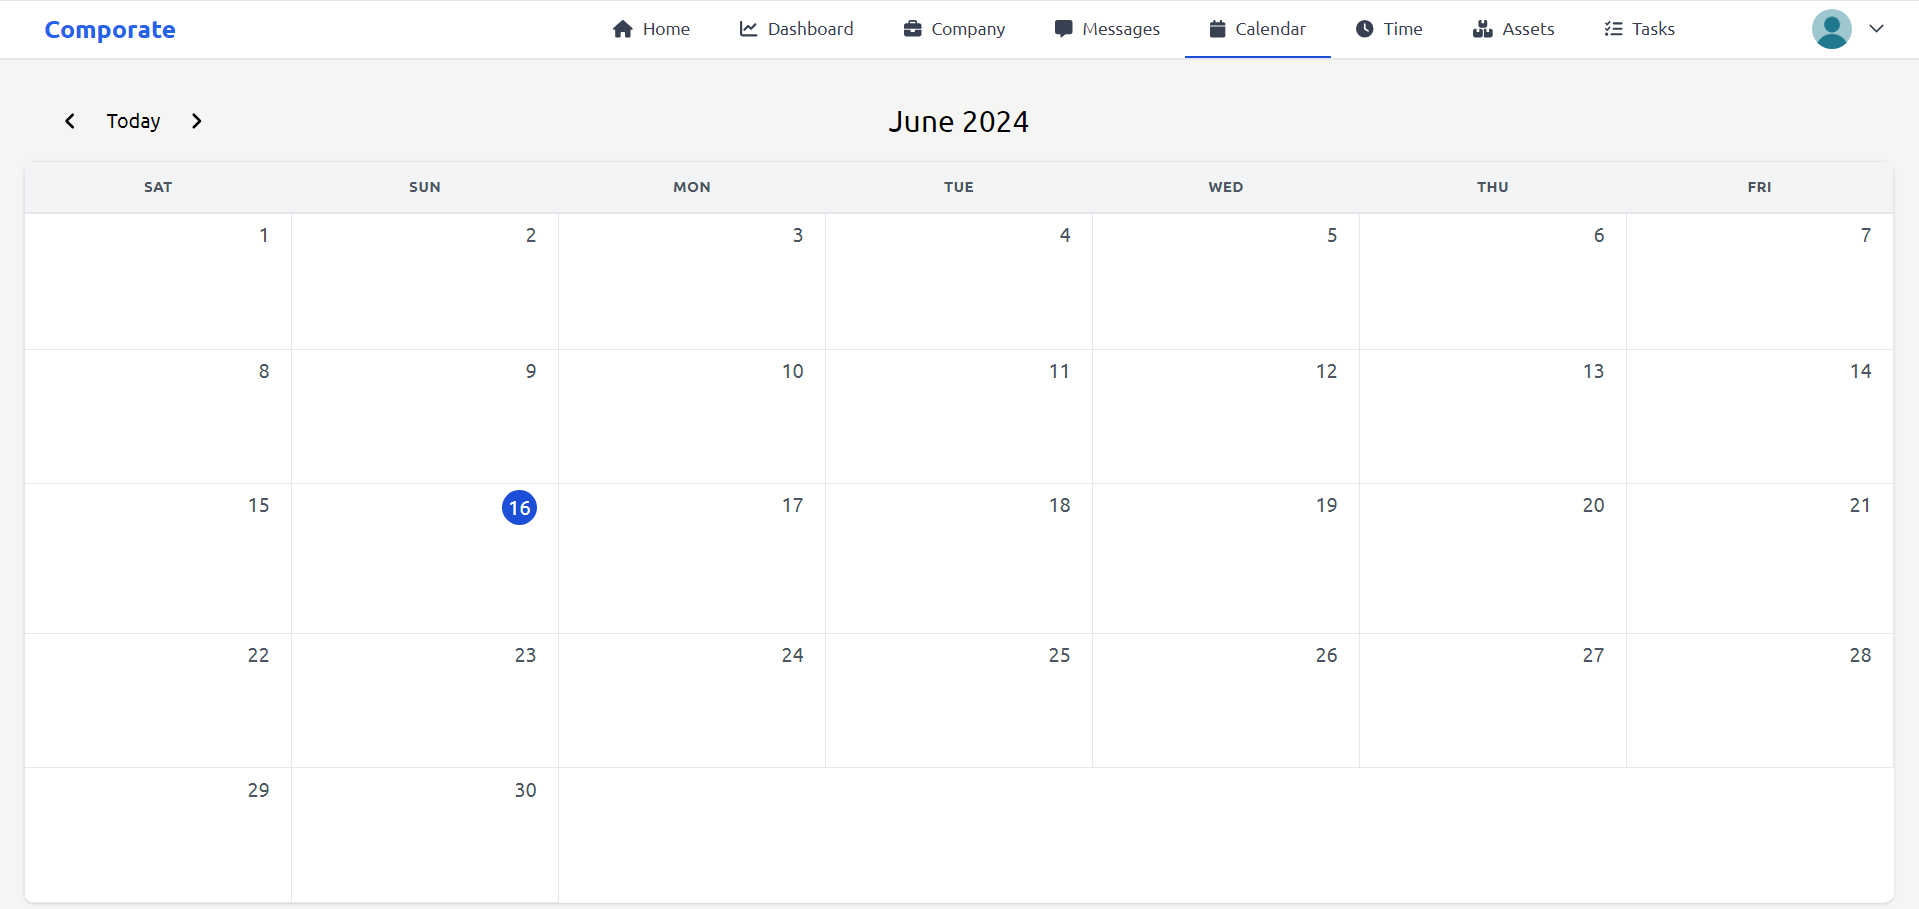The height and width of the screenshot is (909, 1919).
Task: Click the Time clock icon
Action: (x=1364, y=29)
